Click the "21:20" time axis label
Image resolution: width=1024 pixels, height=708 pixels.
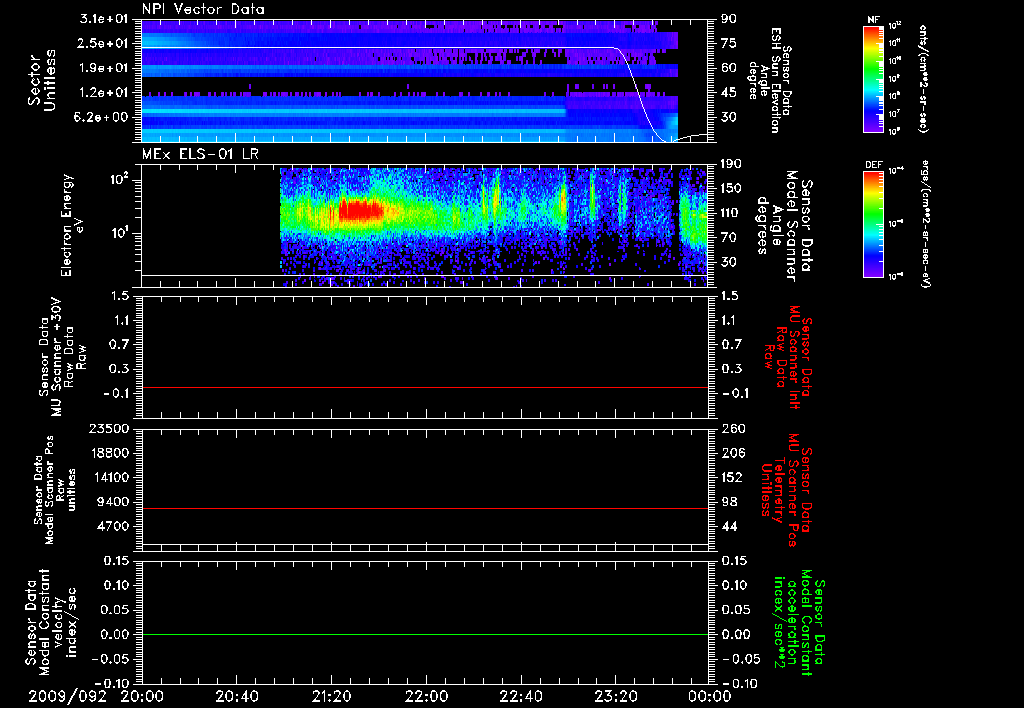331,696
